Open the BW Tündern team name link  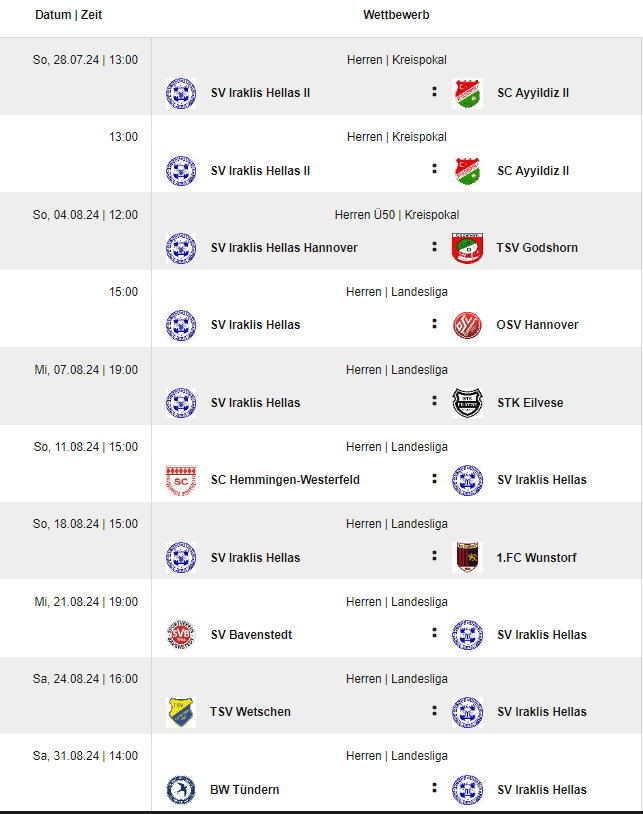245,790
